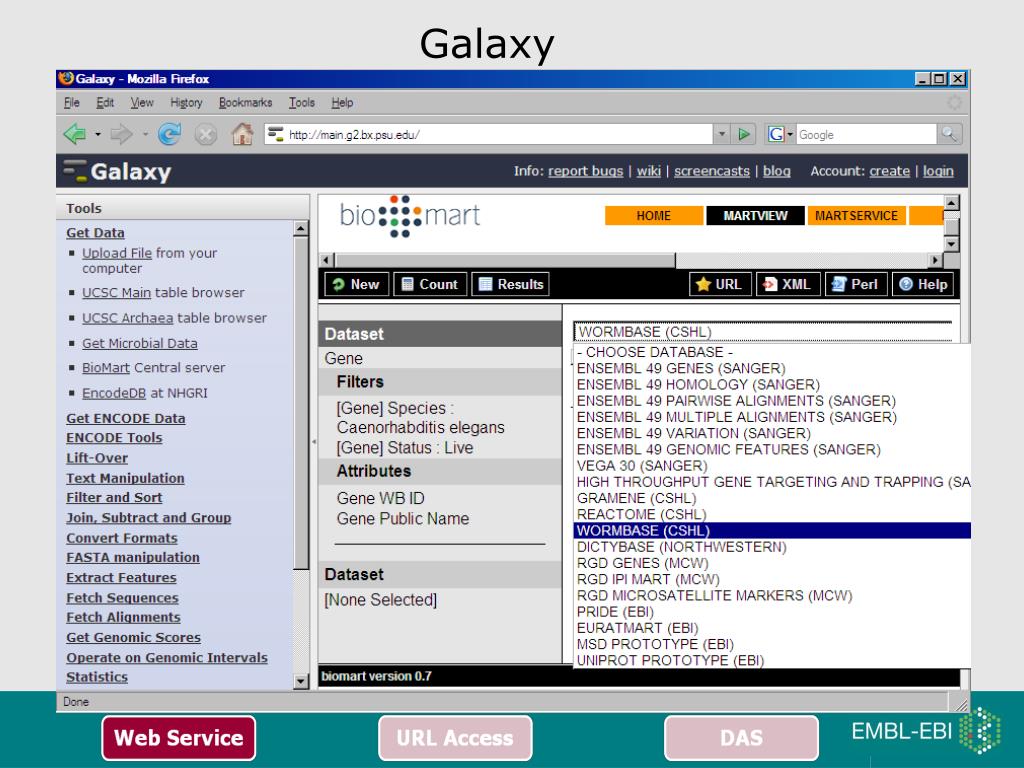Switch to the HOME tab in BioMart
Image resolution: width=1024 pixels, height=768 pixels.
[x=654, y=216]
